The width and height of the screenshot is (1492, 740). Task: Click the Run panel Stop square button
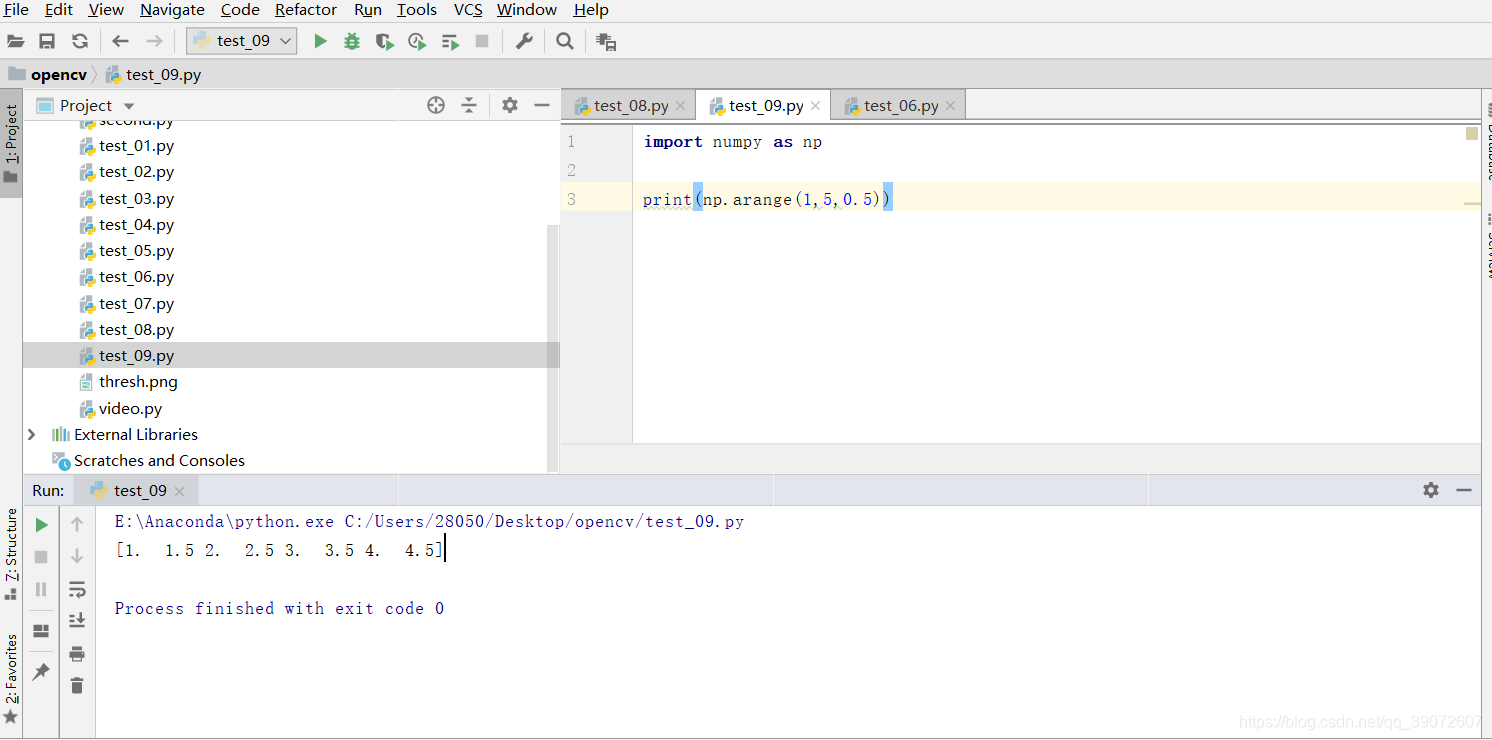(x=41, y=557)
